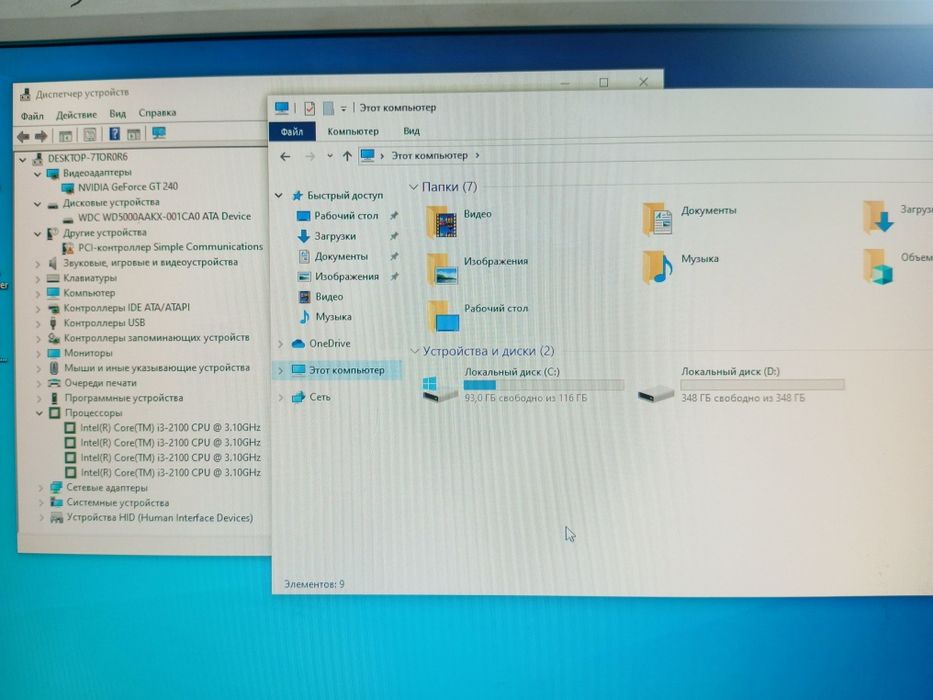This screenshot has width=933, height=700.
Task: Click the Quick Access Toolbar customize arrow
Action: (343, 109)
